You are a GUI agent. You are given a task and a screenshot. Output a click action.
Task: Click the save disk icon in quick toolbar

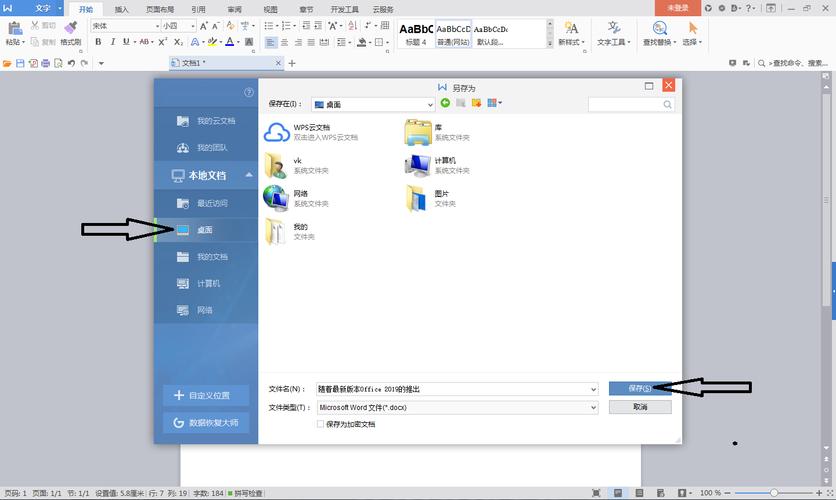(x=20, y=63)
